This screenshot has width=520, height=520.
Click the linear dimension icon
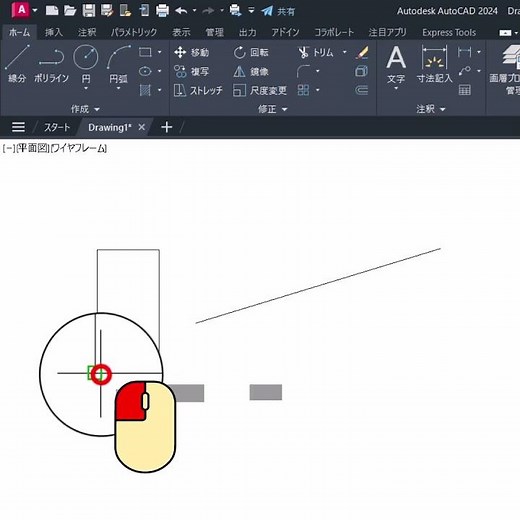point(464,52)
